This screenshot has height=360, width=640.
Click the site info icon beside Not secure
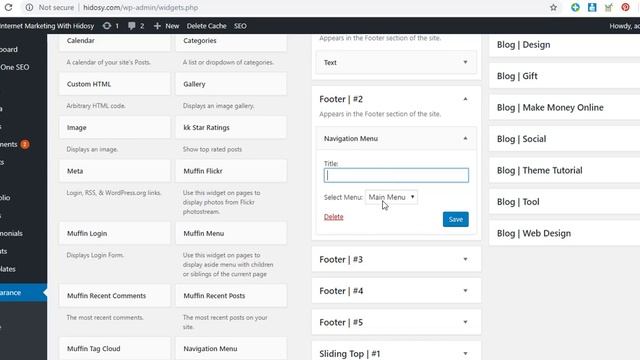tap(29, 7)
